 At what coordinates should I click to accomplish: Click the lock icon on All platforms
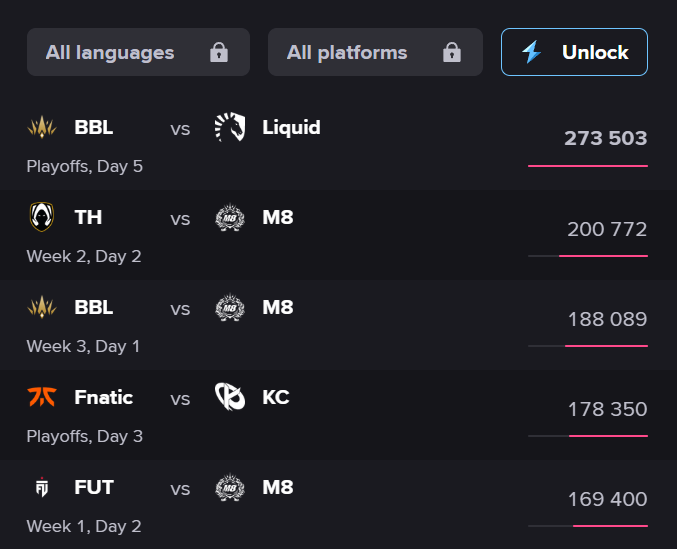tap(452, 53)
